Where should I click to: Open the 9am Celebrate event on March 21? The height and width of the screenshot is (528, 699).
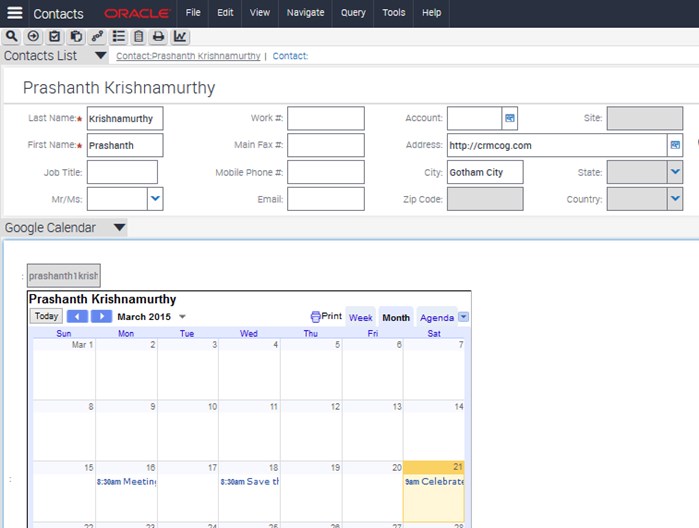(x=434, y=482)
